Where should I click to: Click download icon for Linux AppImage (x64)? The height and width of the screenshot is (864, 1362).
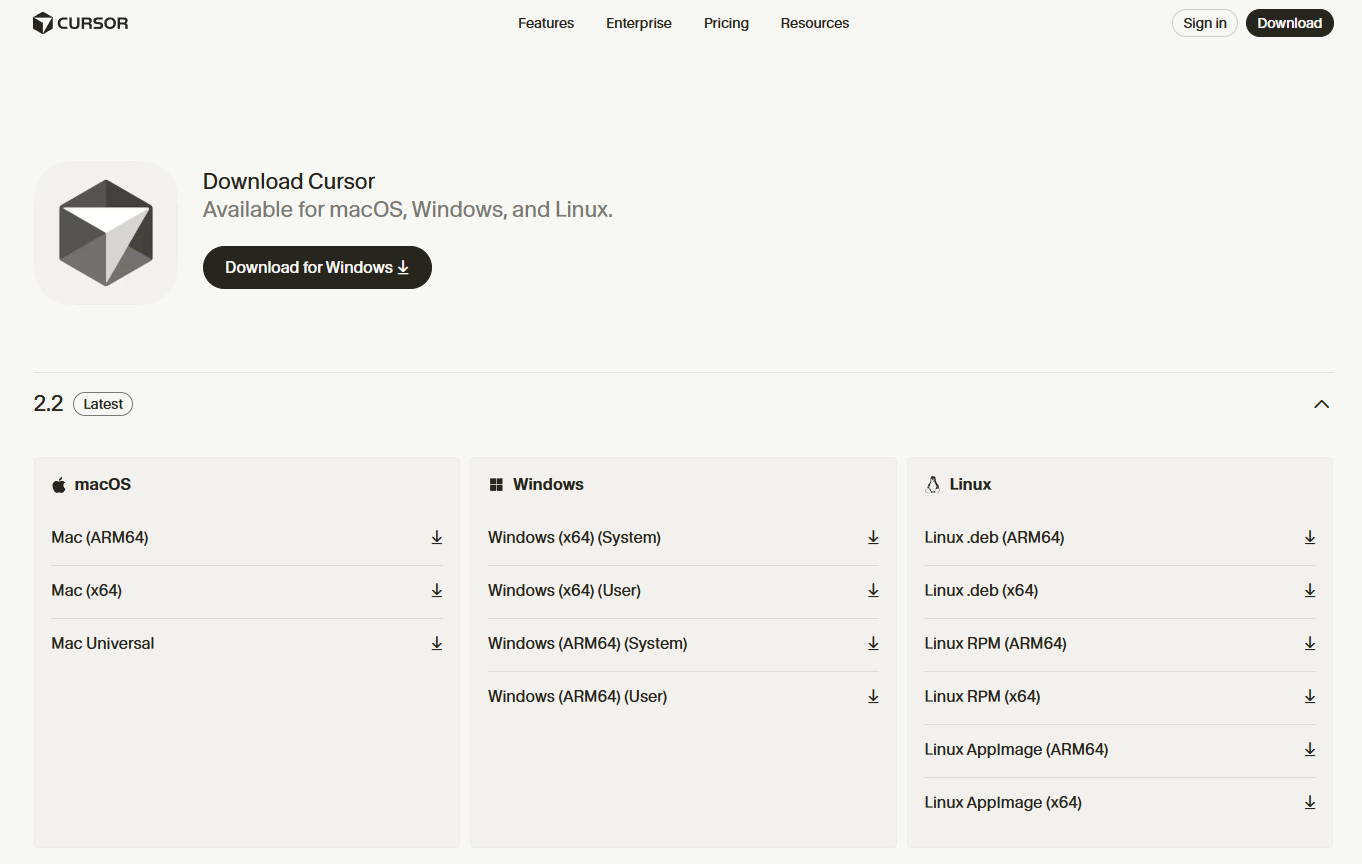coord(1310,803)
